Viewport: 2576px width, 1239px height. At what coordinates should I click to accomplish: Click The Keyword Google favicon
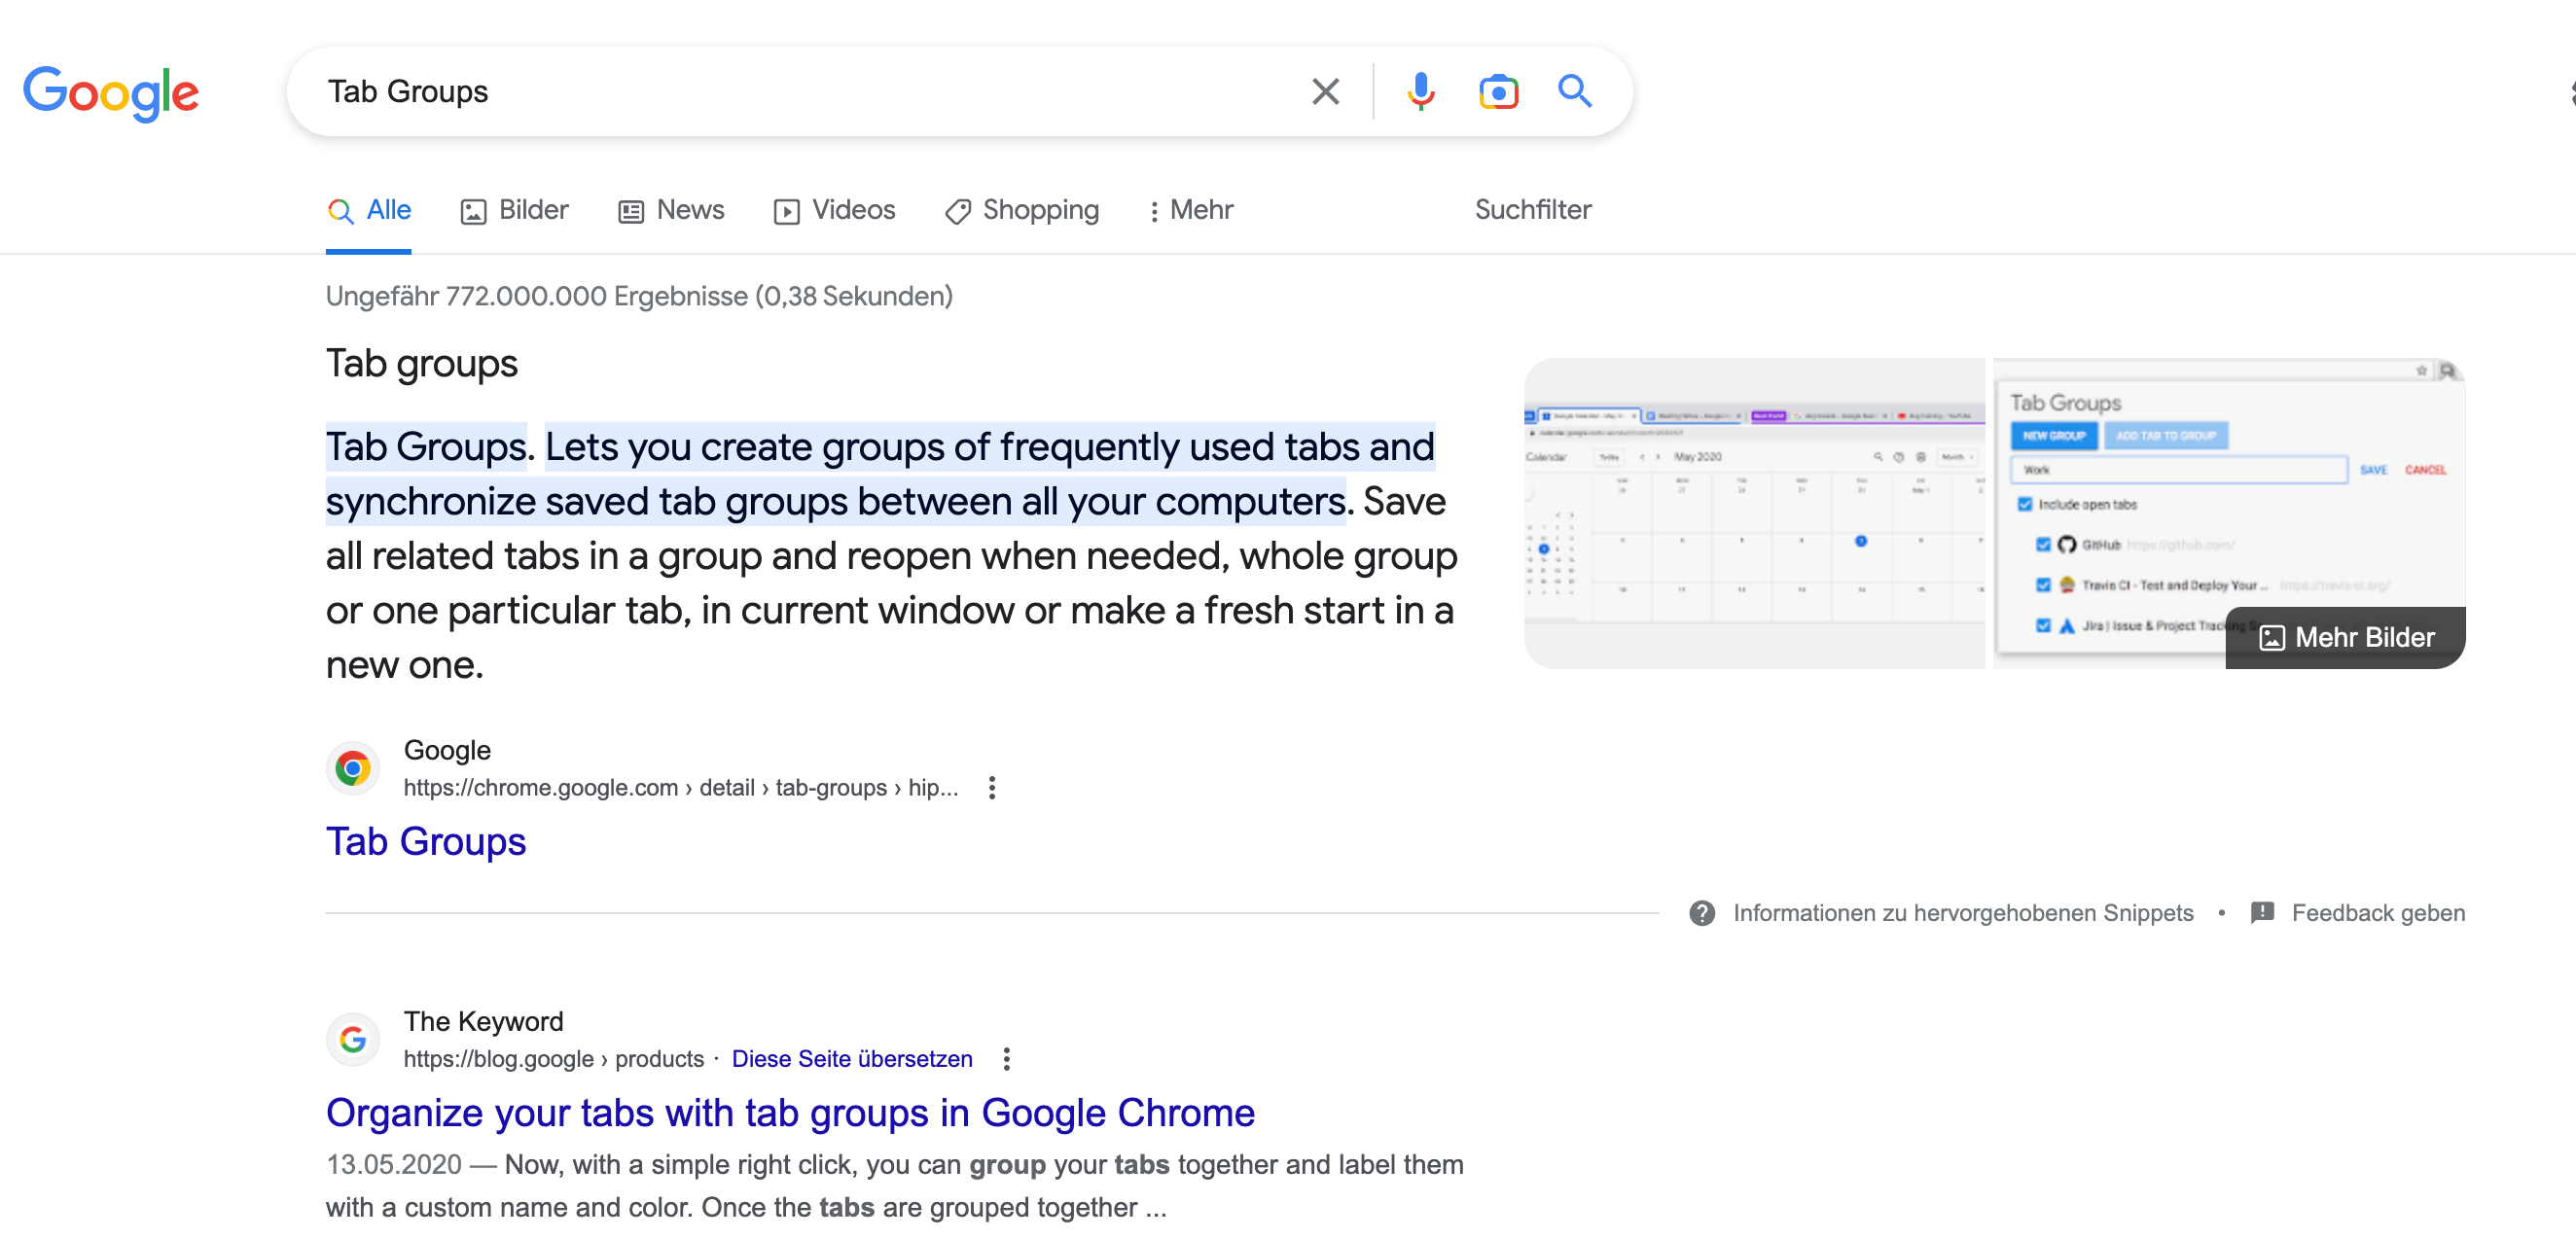point(352,1040)
